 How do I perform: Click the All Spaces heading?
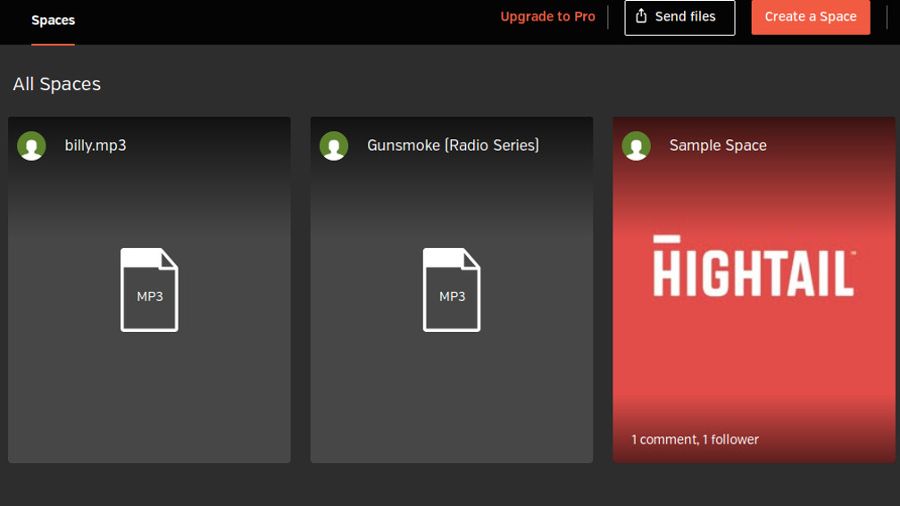[57, 84]
